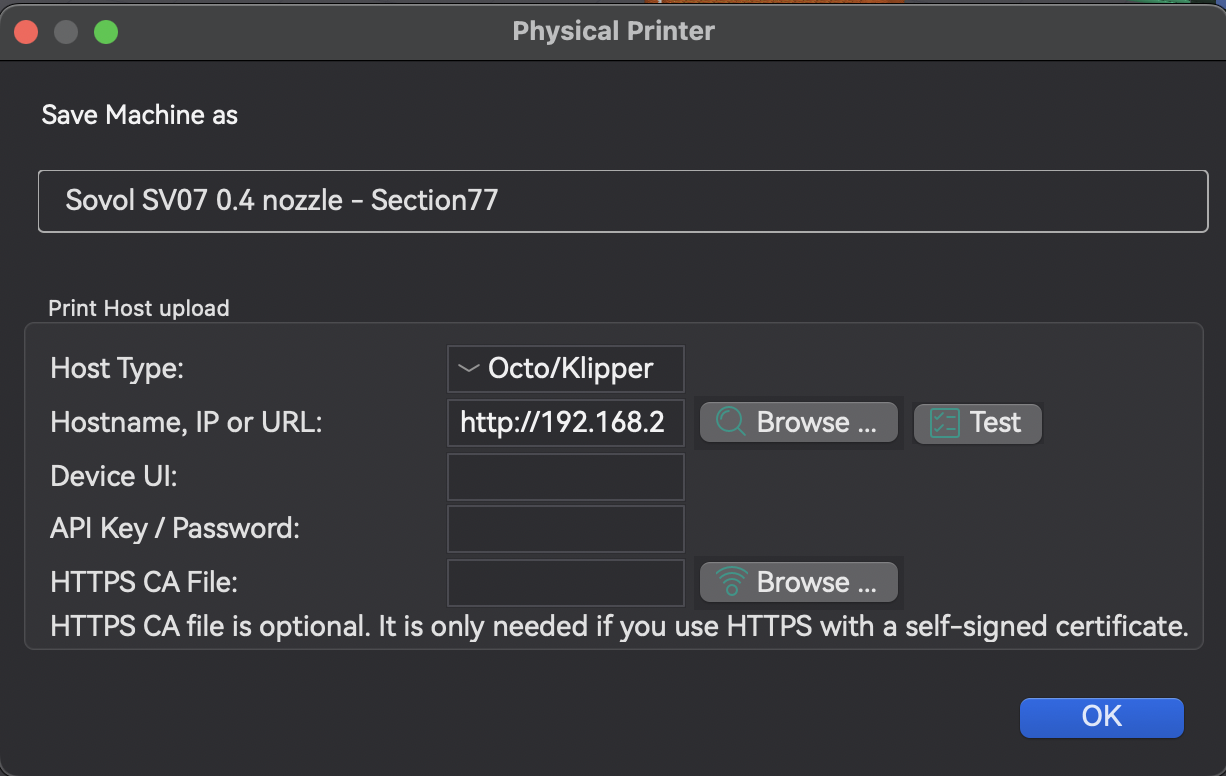Click the Physical Printer title bar
The height and width of the screenshot is (776, 1226).
coord(613,31)
